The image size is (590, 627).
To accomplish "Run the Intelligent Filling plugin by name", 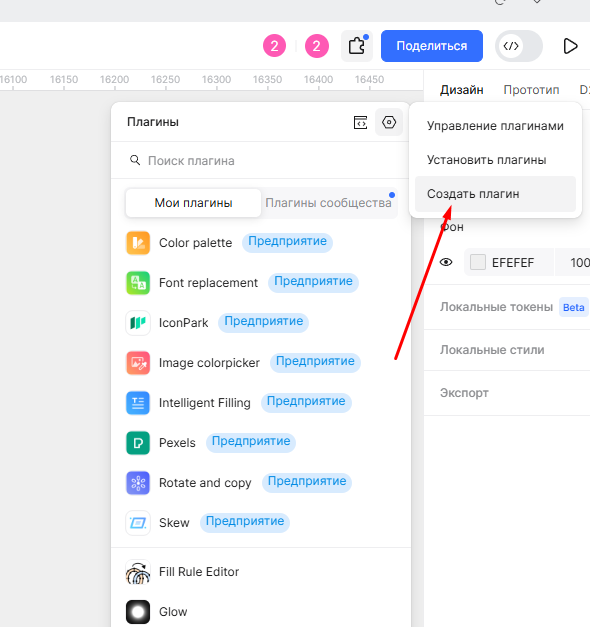I will 205,403.
